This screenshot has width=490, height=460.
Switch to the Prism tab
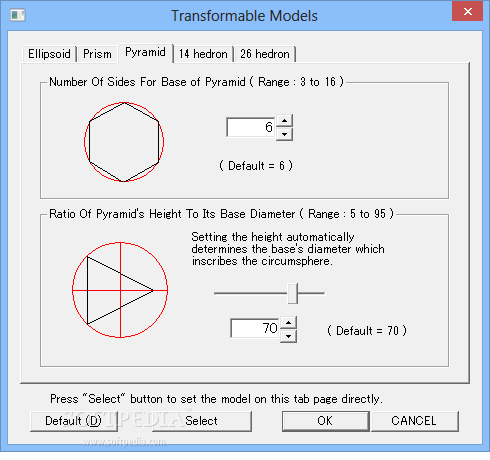pyautogui.click(x=97, y=54)
